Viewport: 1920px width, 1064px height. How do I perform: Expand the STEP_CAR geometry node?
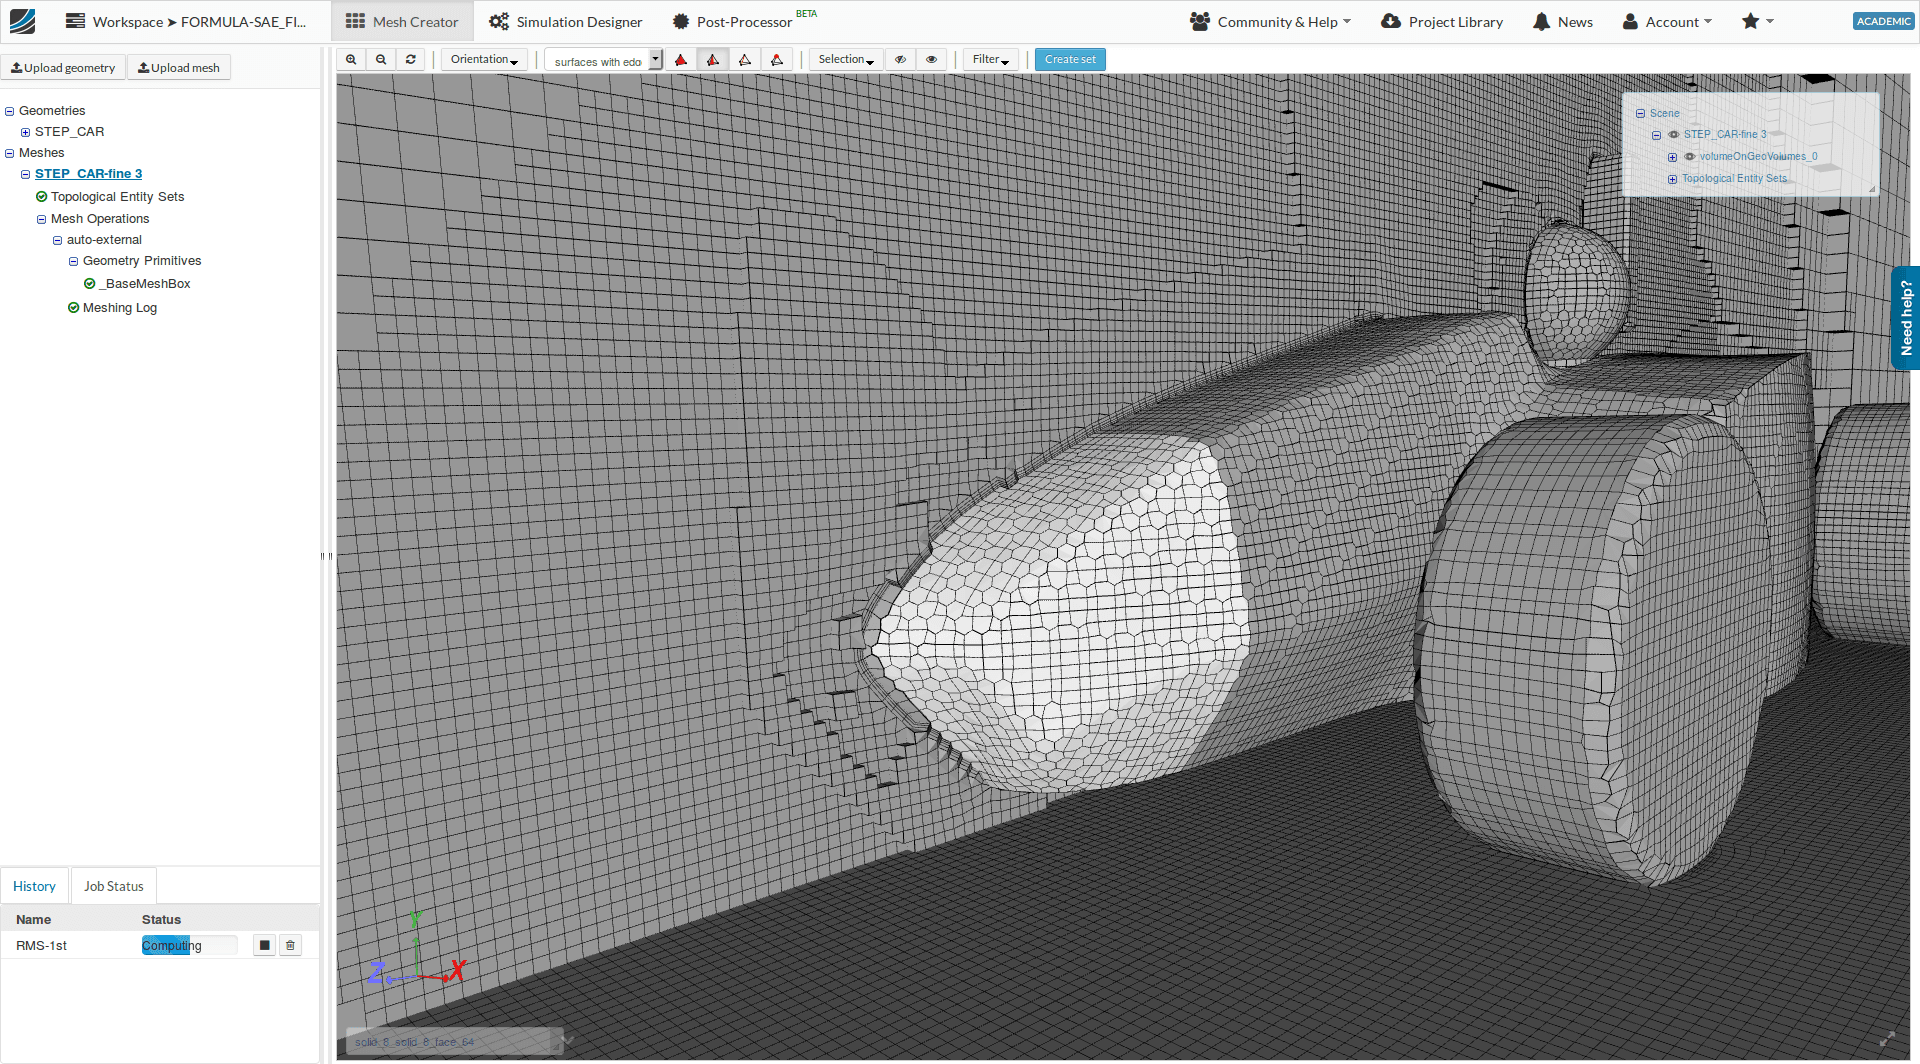(26, 133)
